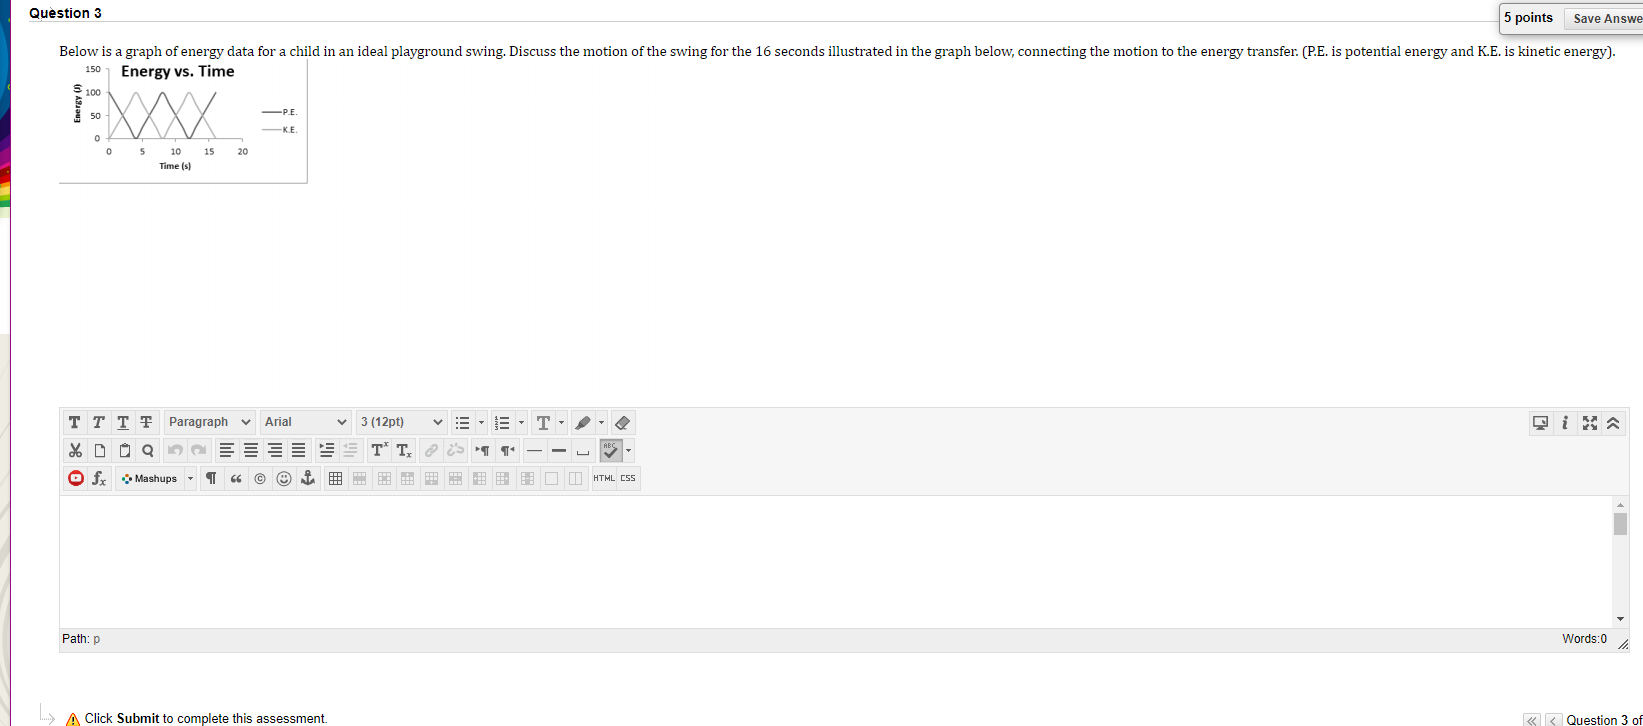Click inside the answer text area
The width and height of the screenshot is (1643, 726).
(x=836, y=562)
